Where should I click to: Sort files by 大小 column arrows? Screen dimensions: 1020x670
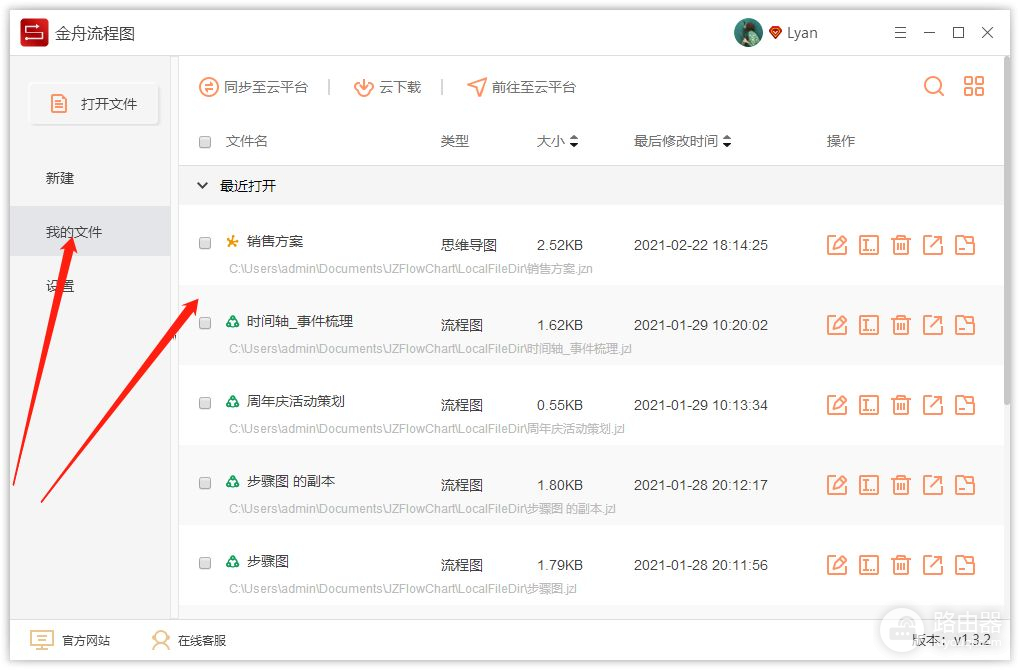[574, 142]
